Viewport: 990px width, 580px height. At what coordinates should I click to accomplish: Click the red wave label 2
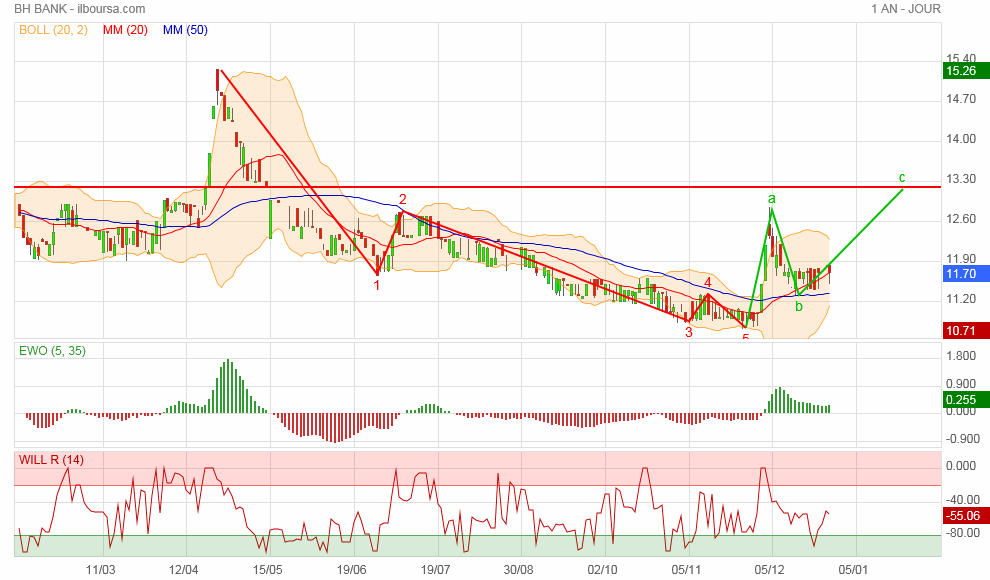403,200
